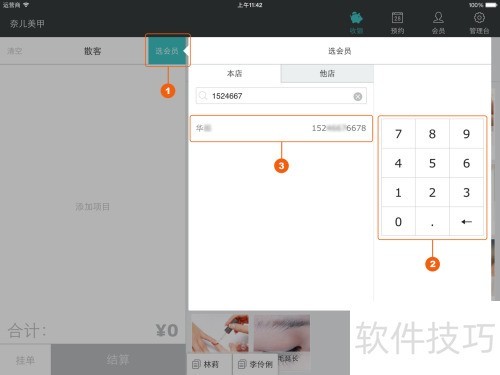
Task: Tap keypad digit 0
Action: (x=398, y=222)
